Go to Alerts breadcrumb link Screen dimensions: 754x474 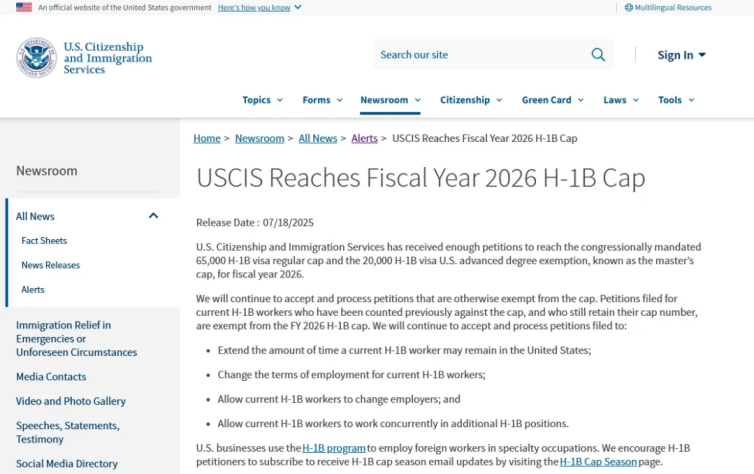pos(364,138)
